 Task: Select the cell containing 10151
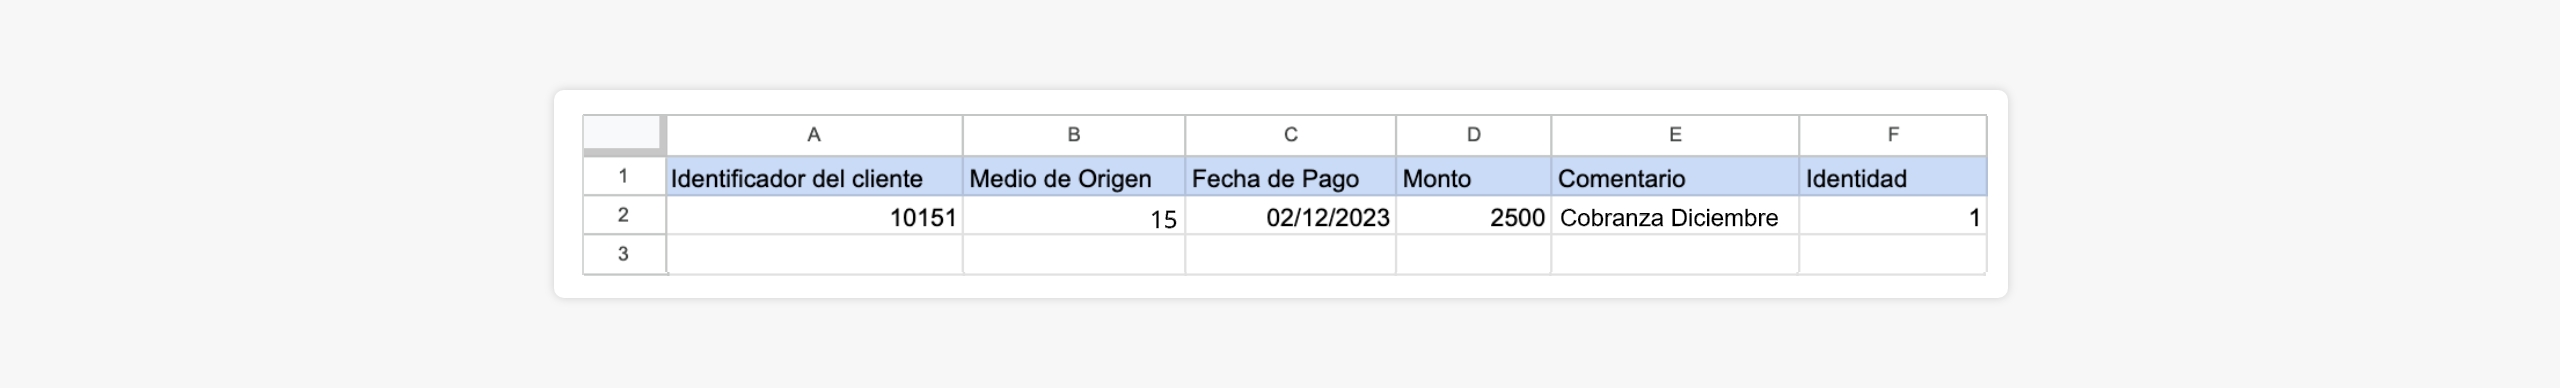pyautogui.click(x=814, y=216)
